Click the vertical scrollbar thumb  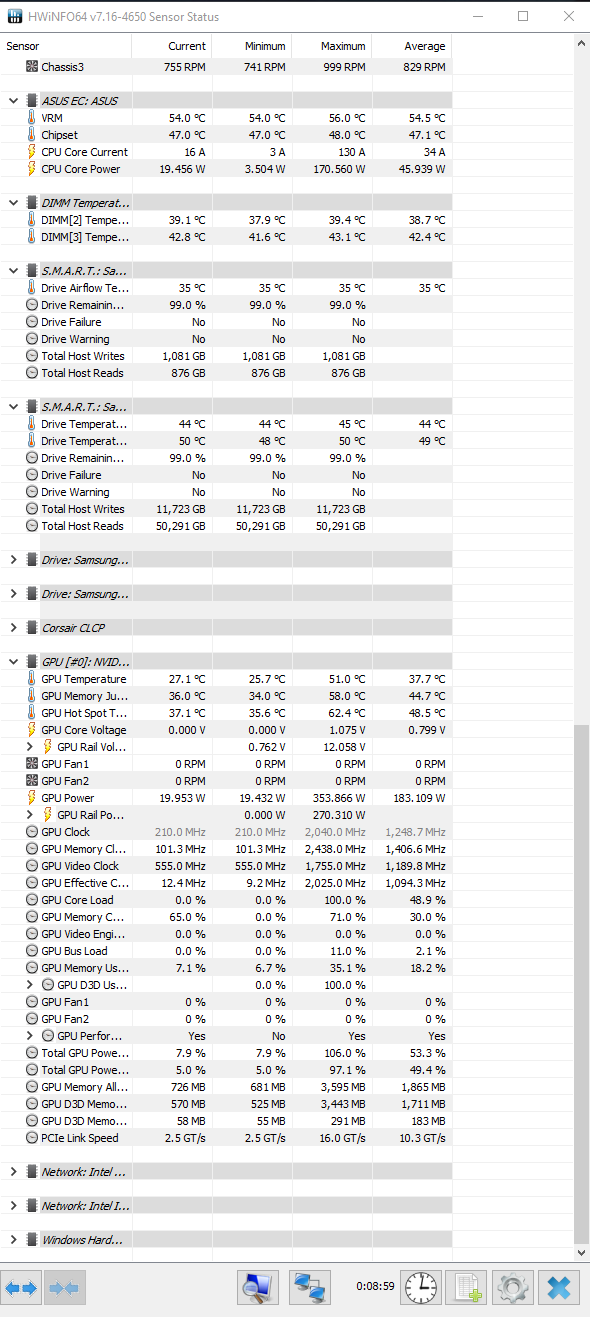pos(582,984)
